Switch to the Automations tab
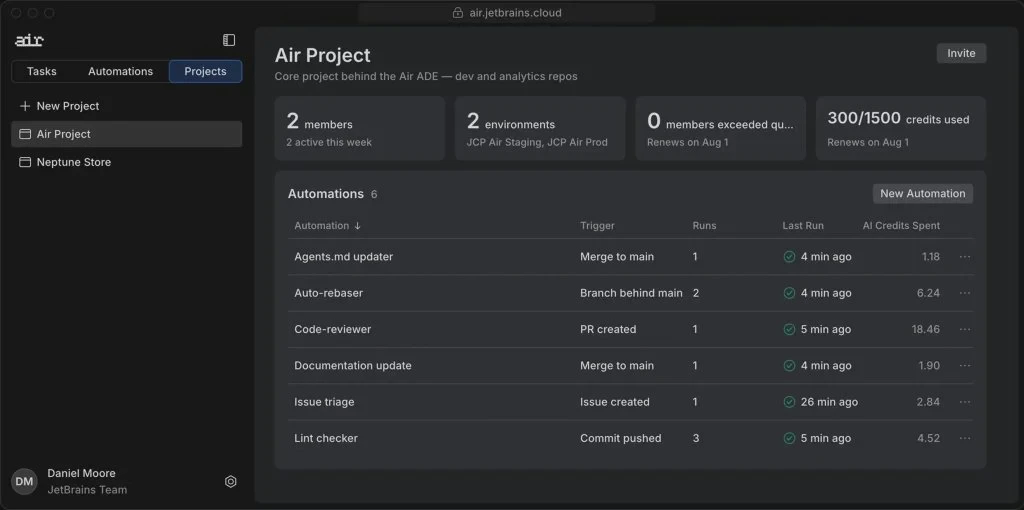Screen dimensions: 1024x510 click(120, 71)
